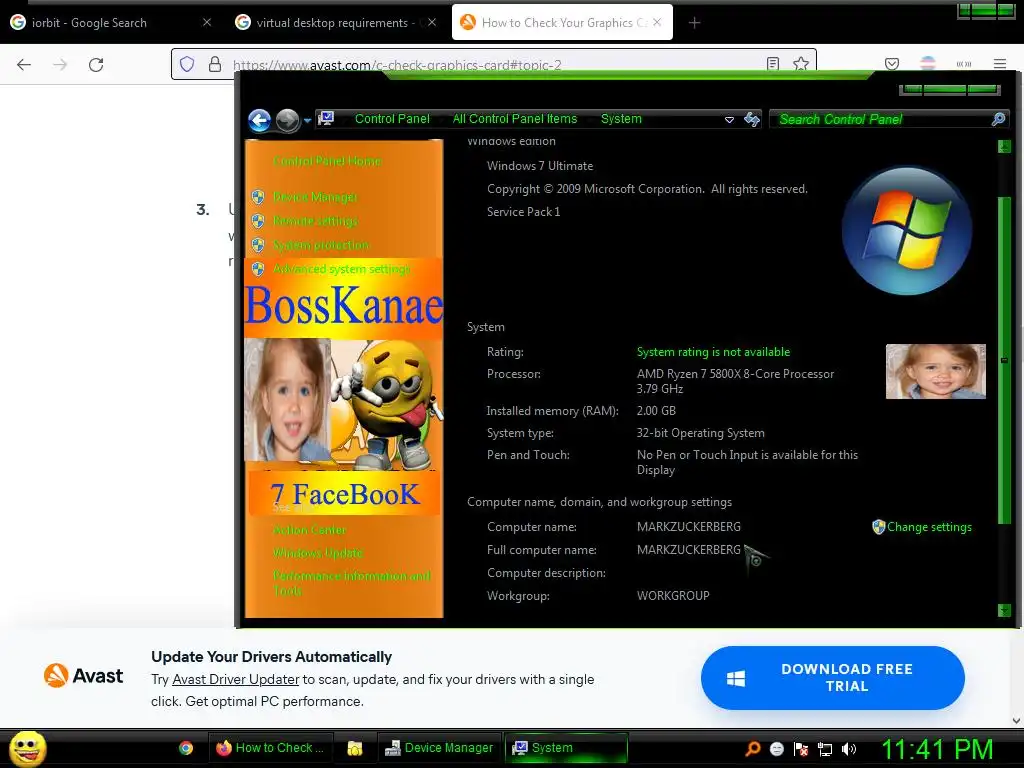1024x768 pixels.
Task: Click the System window scroll up arrow
Action: coord(1004,147)
